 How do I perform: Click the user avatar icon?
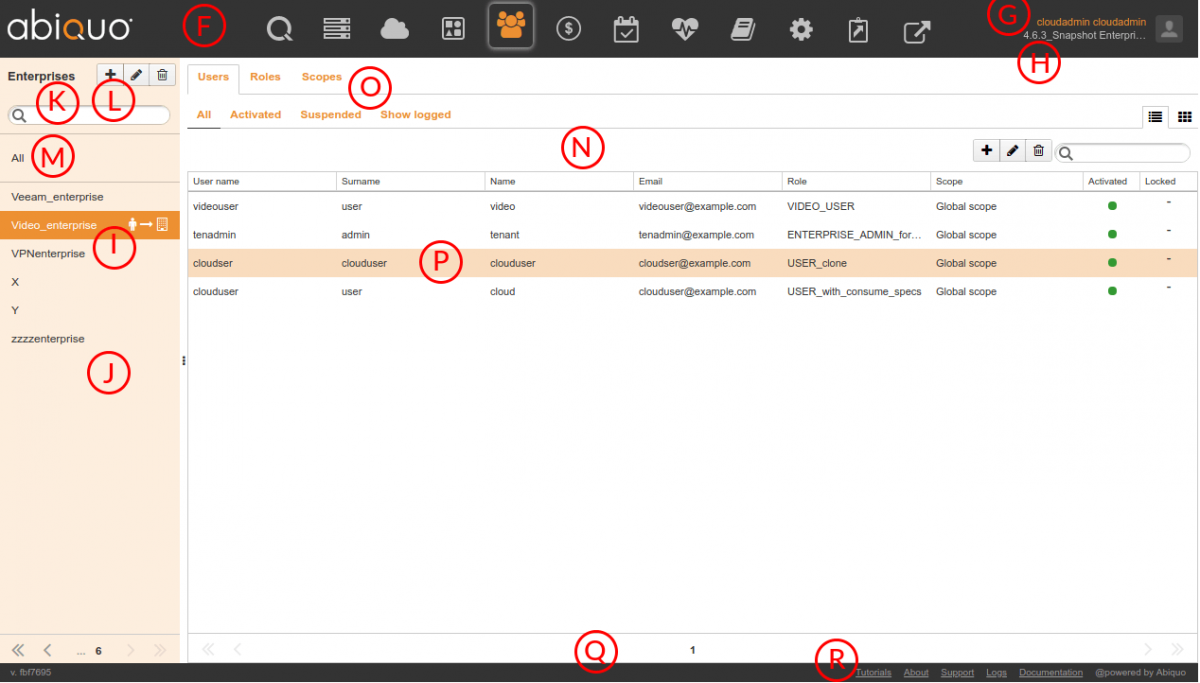click(1169, 28)
